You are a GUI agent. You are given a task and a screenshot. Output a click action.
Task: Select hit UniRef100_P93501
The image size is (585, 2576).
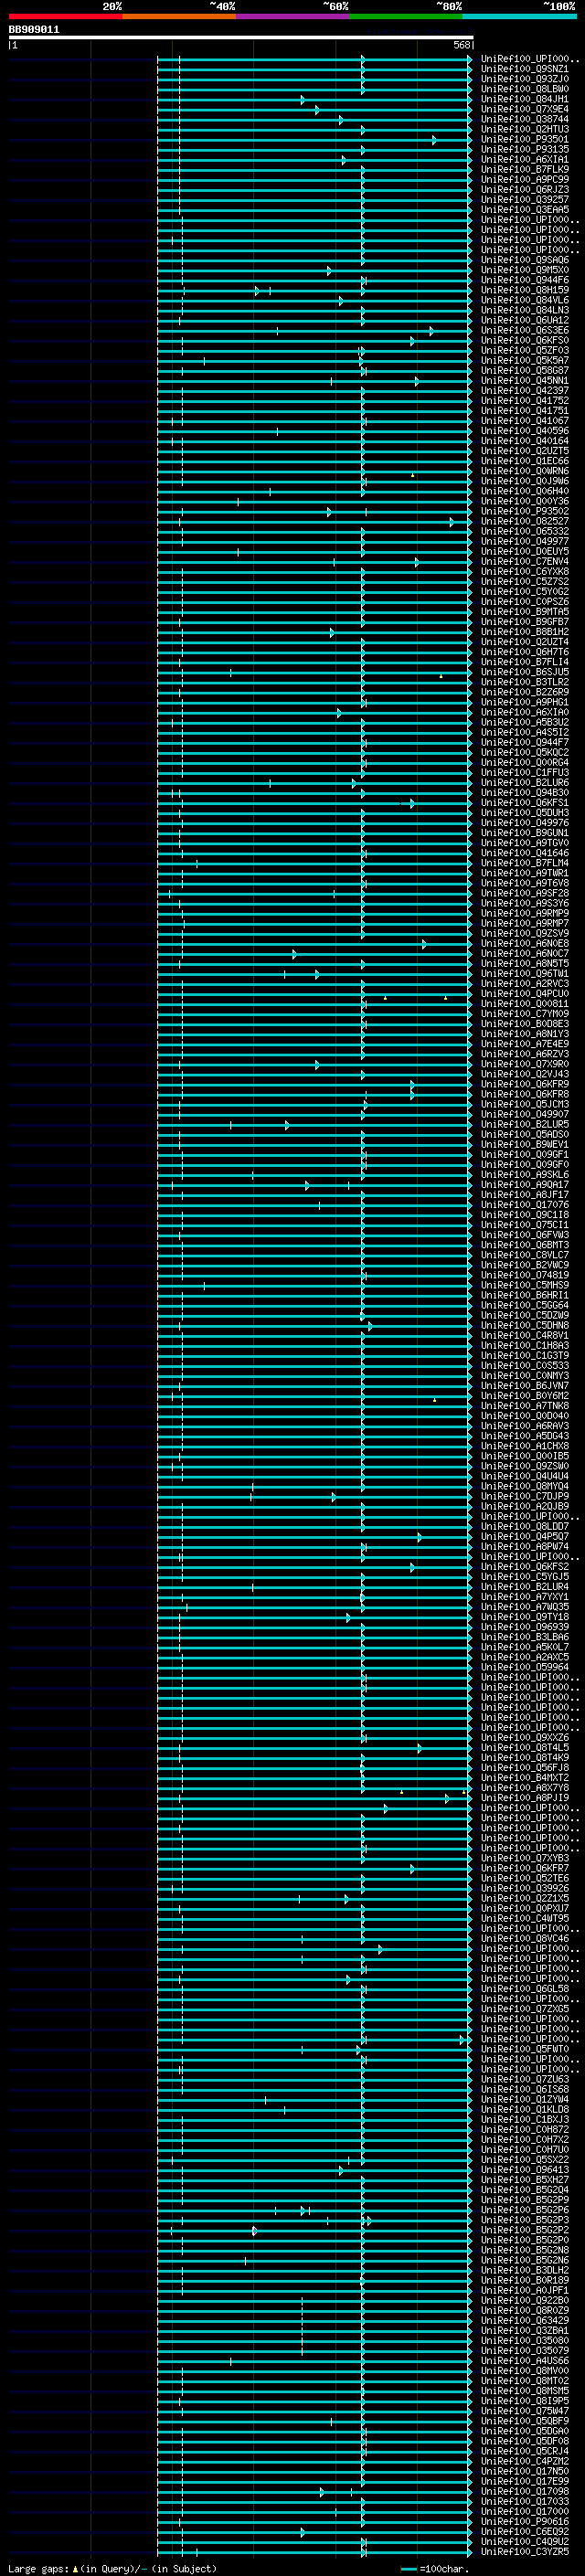pos(525,139)
